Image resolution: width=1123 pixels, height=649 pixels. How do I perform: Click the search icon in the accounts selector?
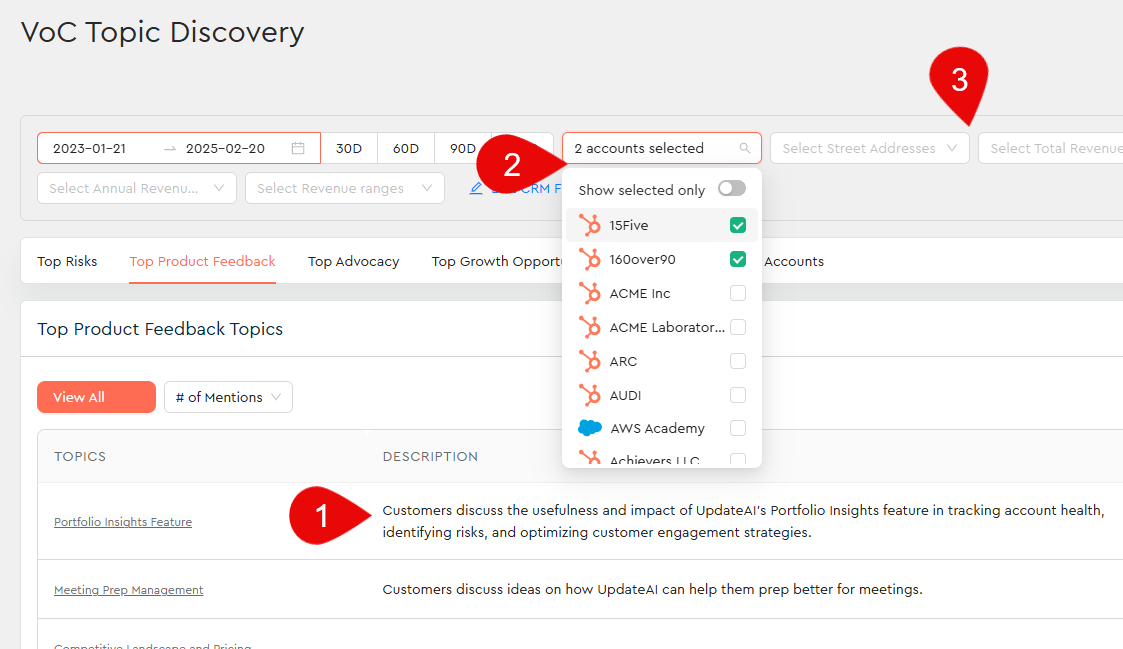(745, 148)
